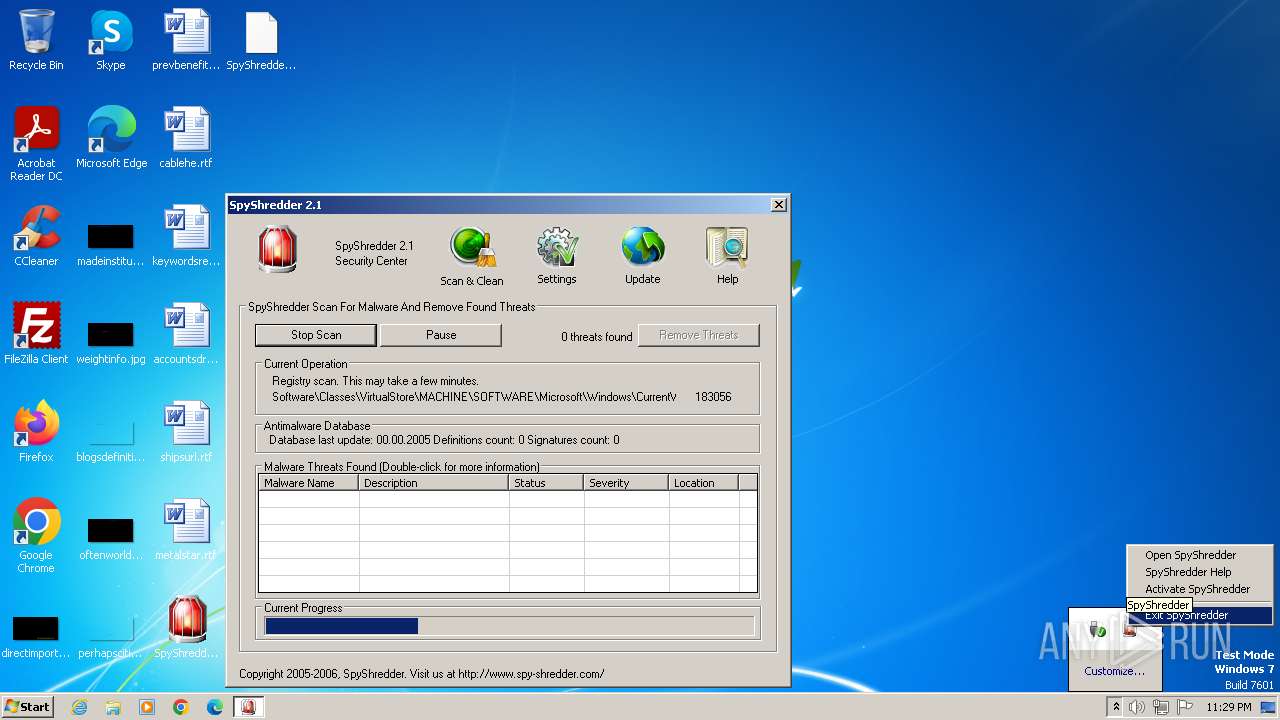Choose Exit SpyShredder in context menu
Viewport: 1280px width, 720px height.
(1199, 615)
